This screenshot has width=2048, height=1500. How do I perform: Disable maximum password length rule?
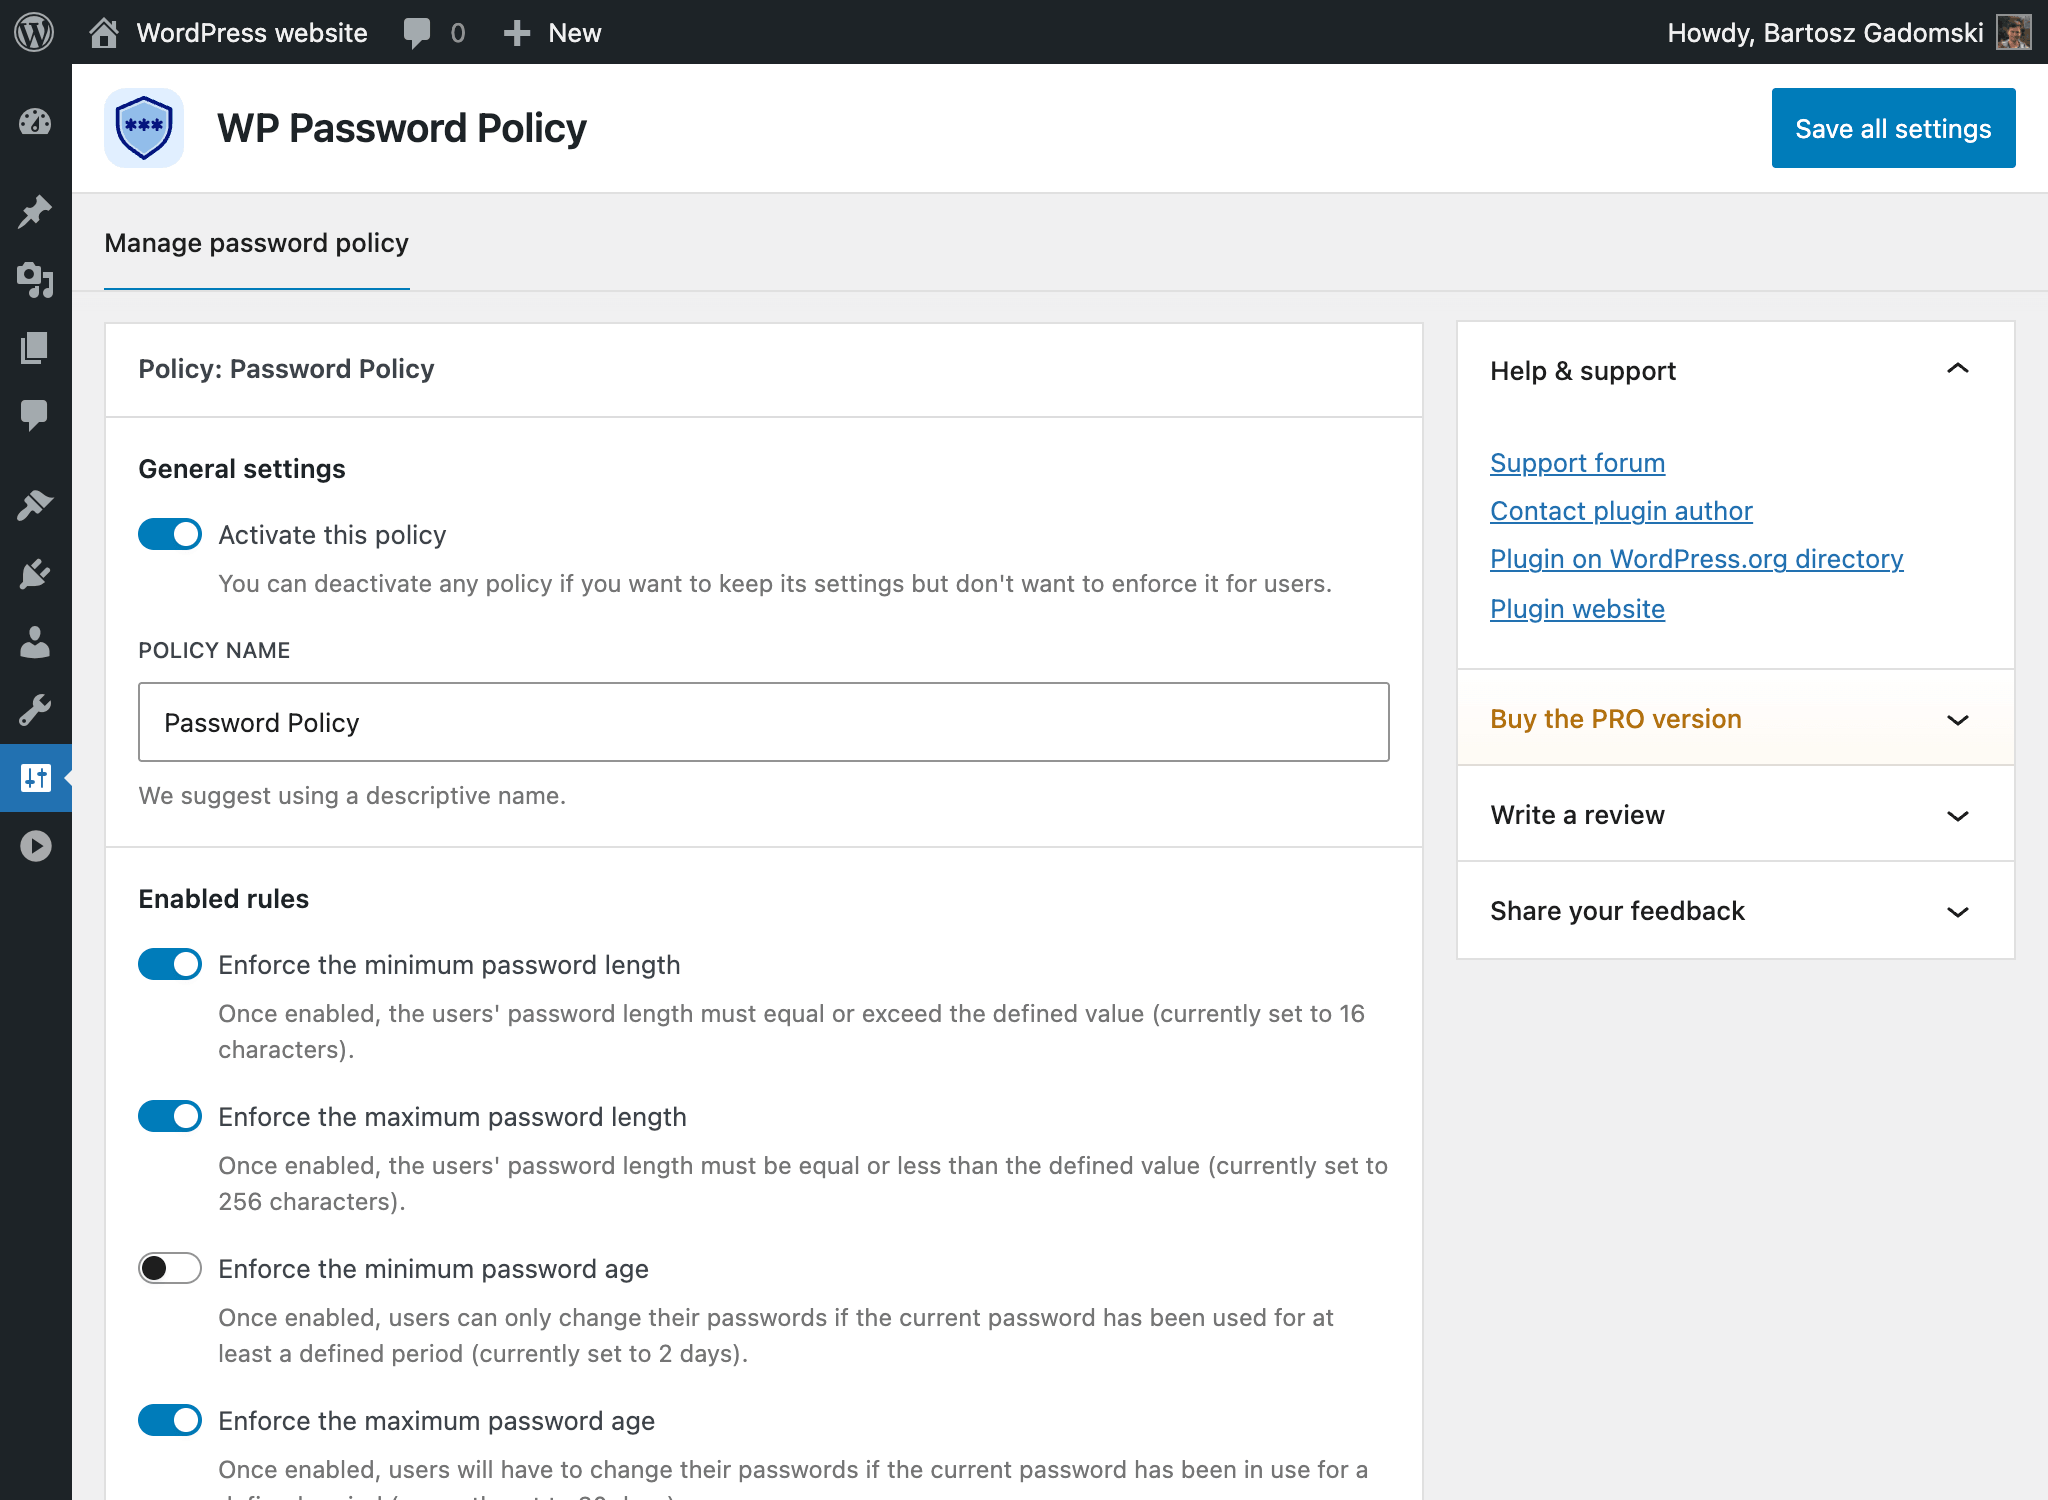tap(170, 1116)
